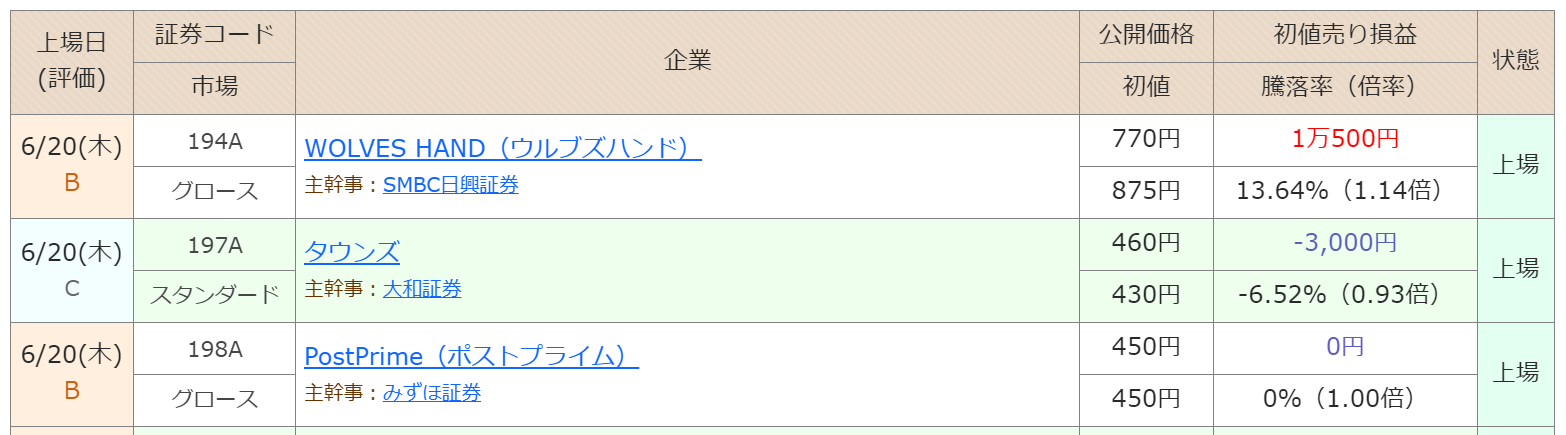Open the タウンズ company link
The width and height of the screenshot is (1566, 435).
[352, 252]
